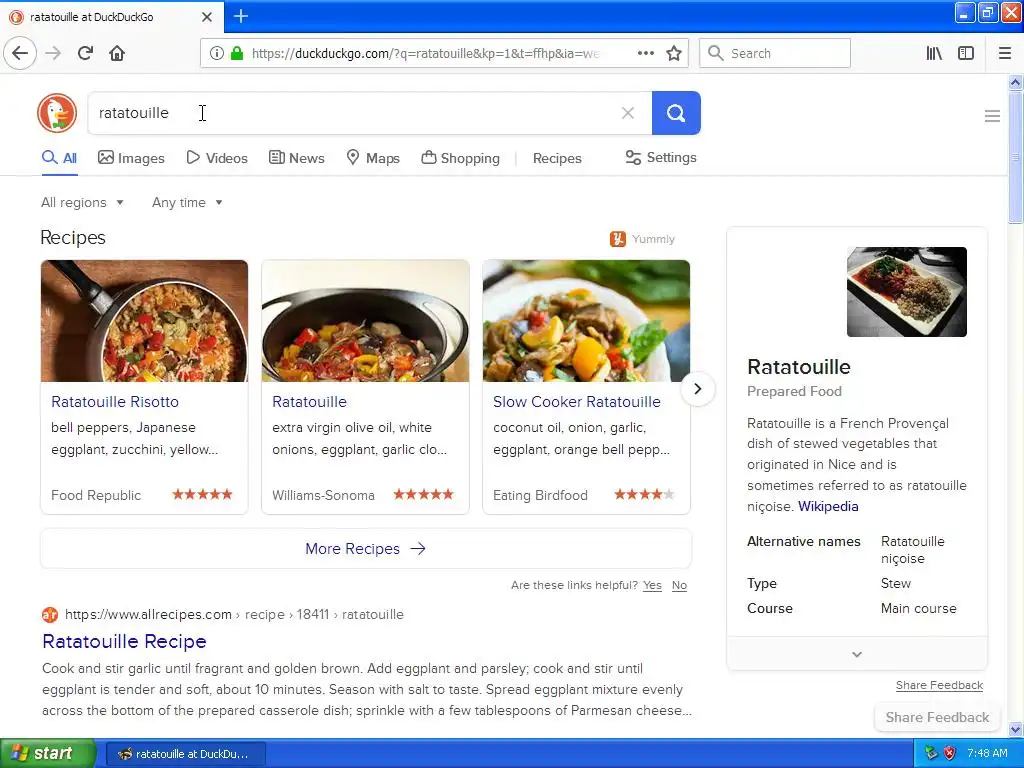Open the Firefox Library icon
This screenshot has width=1024, height=768.
[934, 53]
